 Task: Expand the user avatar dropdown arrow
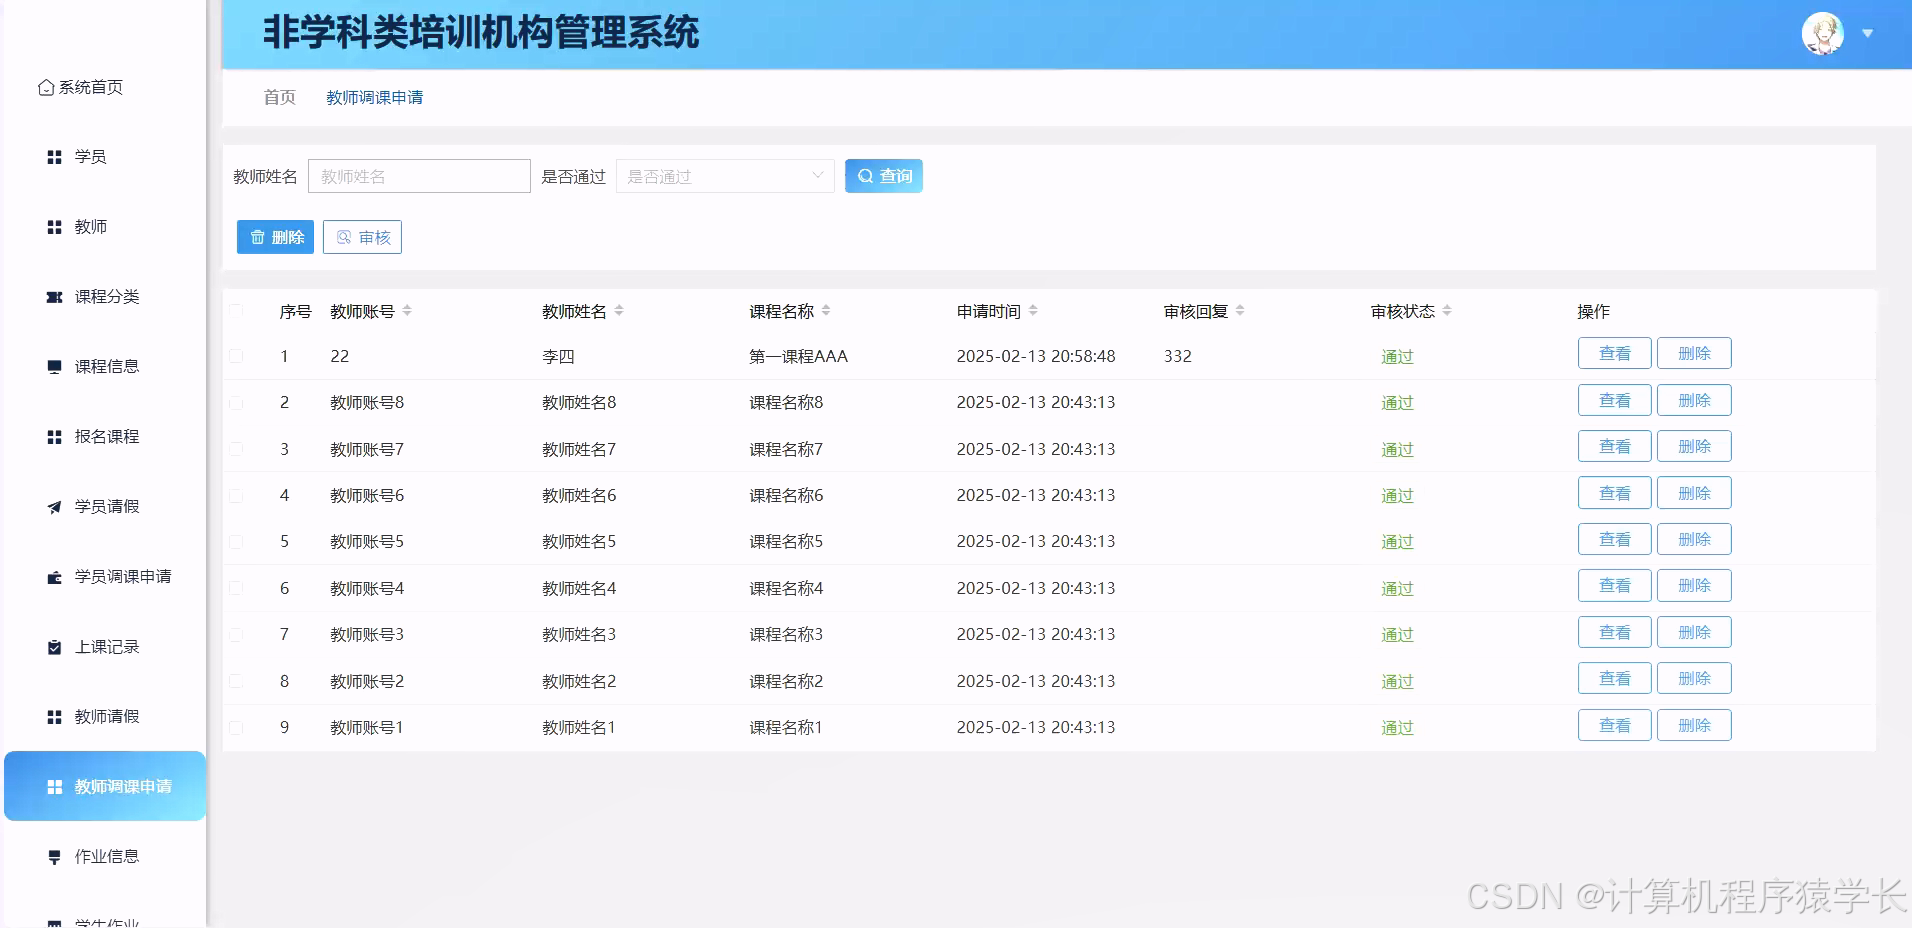coord(1868,33)
